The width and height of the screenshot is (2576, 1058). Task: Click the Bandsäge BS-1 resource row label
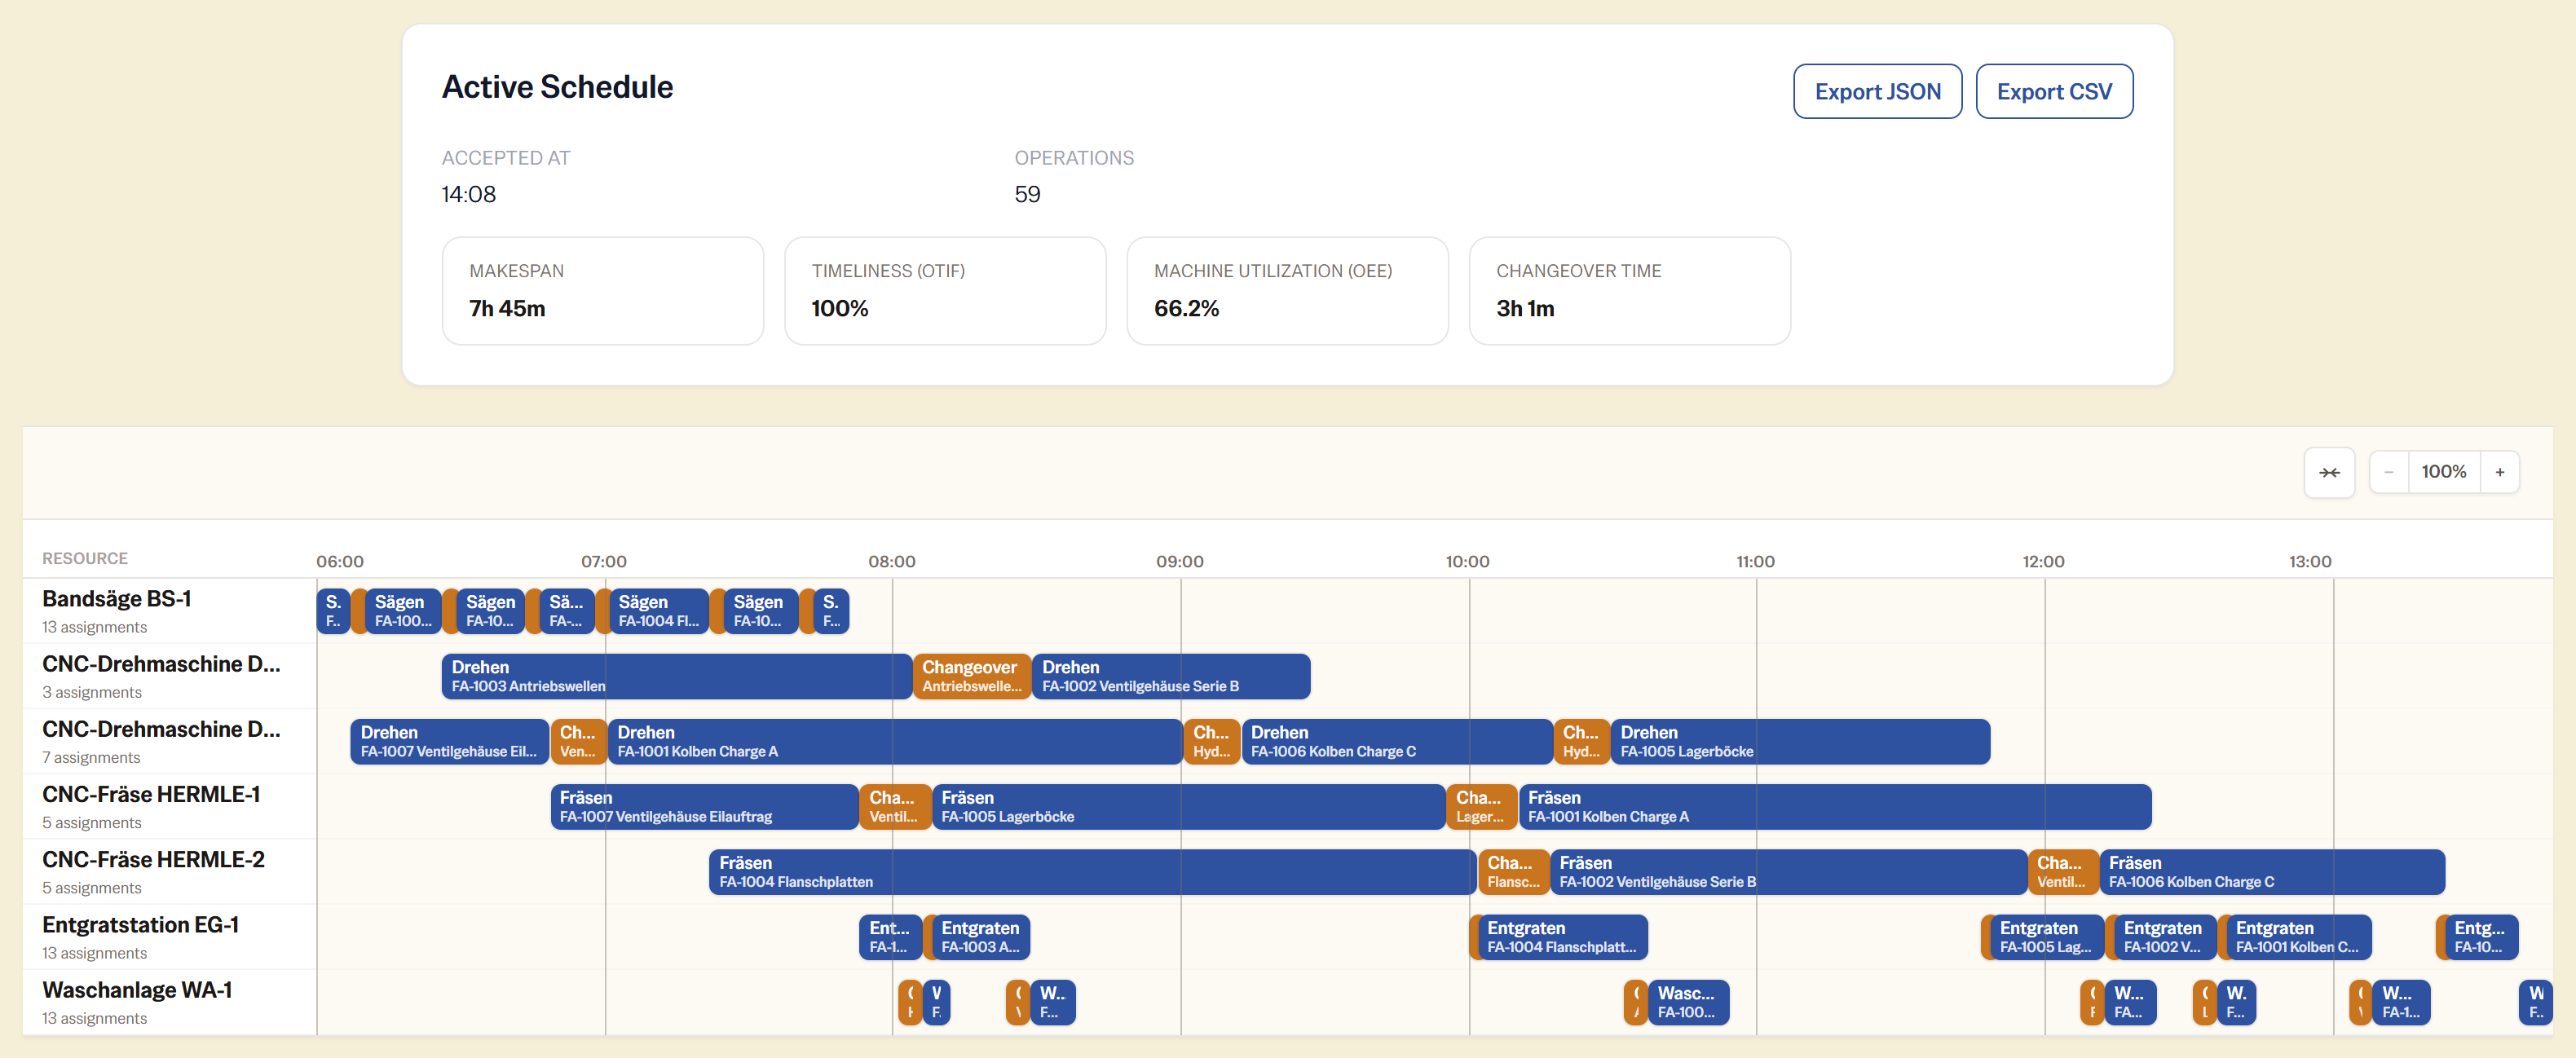pyautogui.click(x=117, y=598)
